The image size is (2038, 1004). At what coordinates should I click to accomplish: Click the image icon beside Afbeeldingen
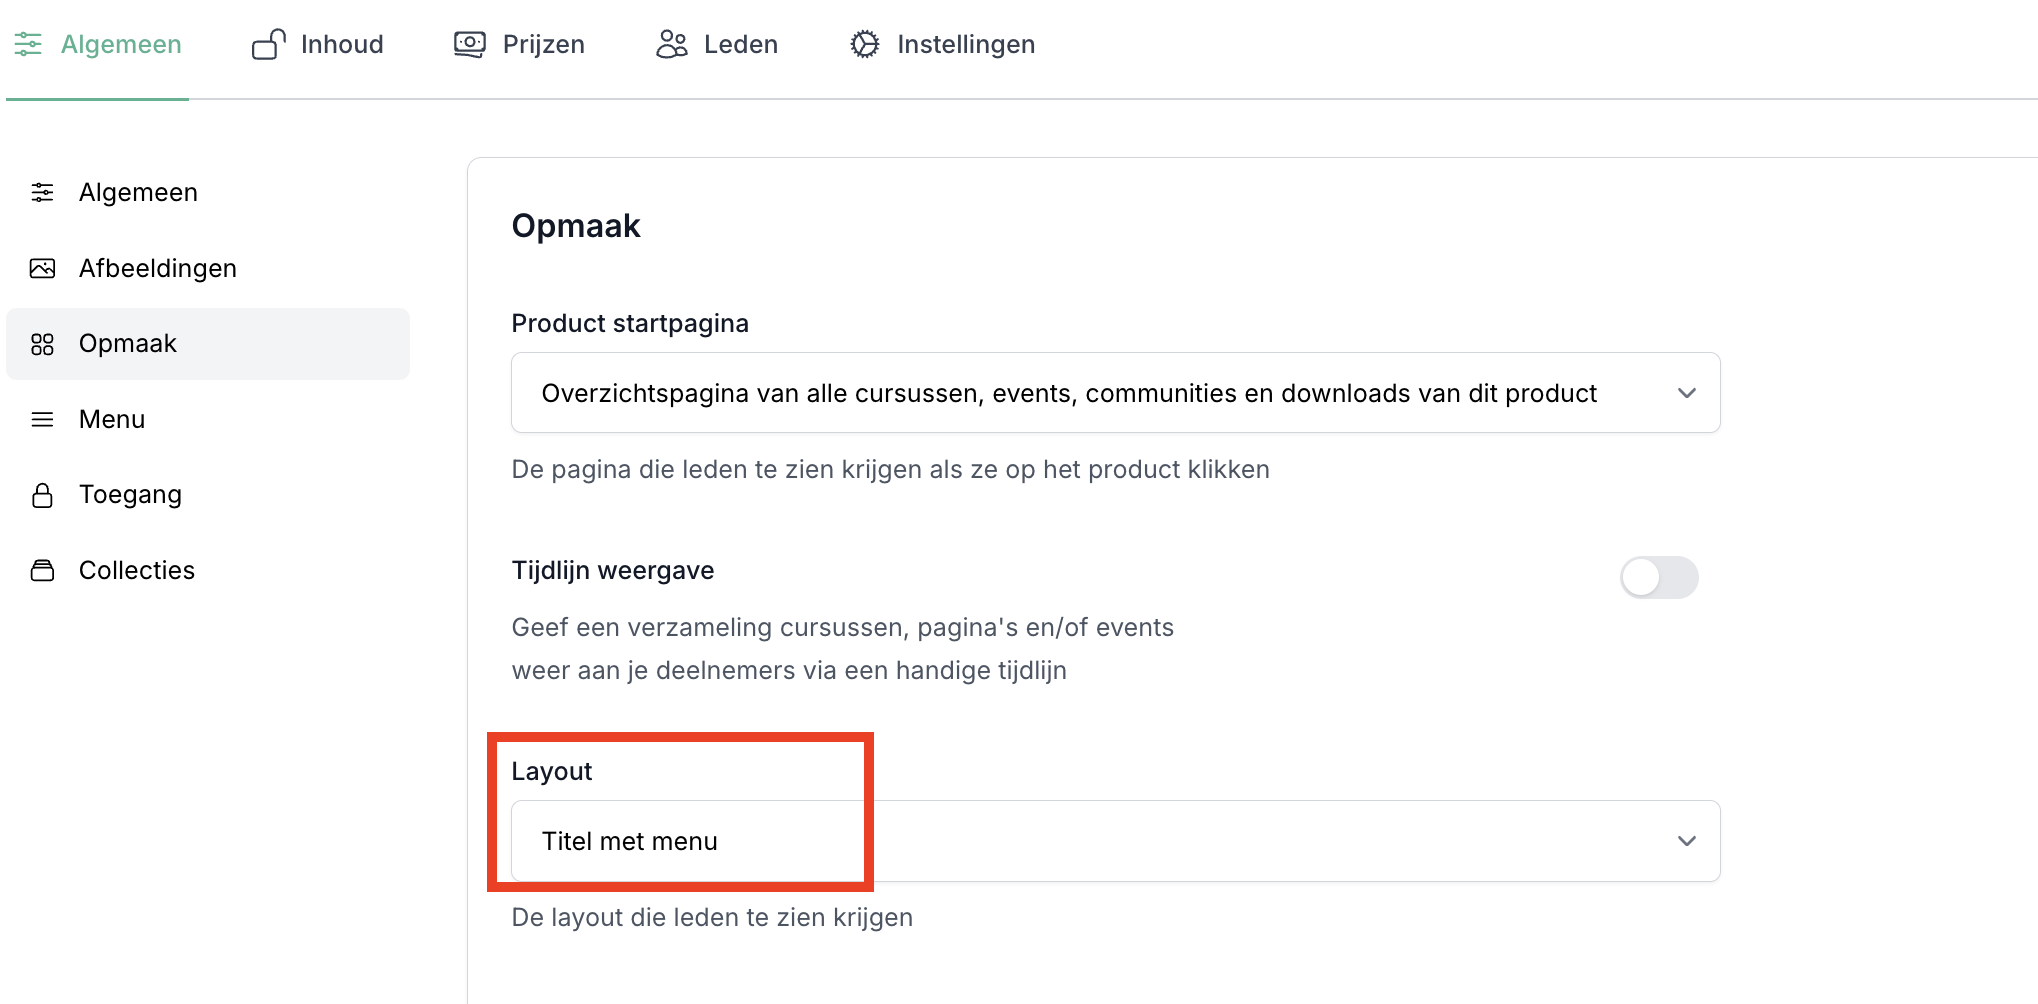[x=42, y=268]
